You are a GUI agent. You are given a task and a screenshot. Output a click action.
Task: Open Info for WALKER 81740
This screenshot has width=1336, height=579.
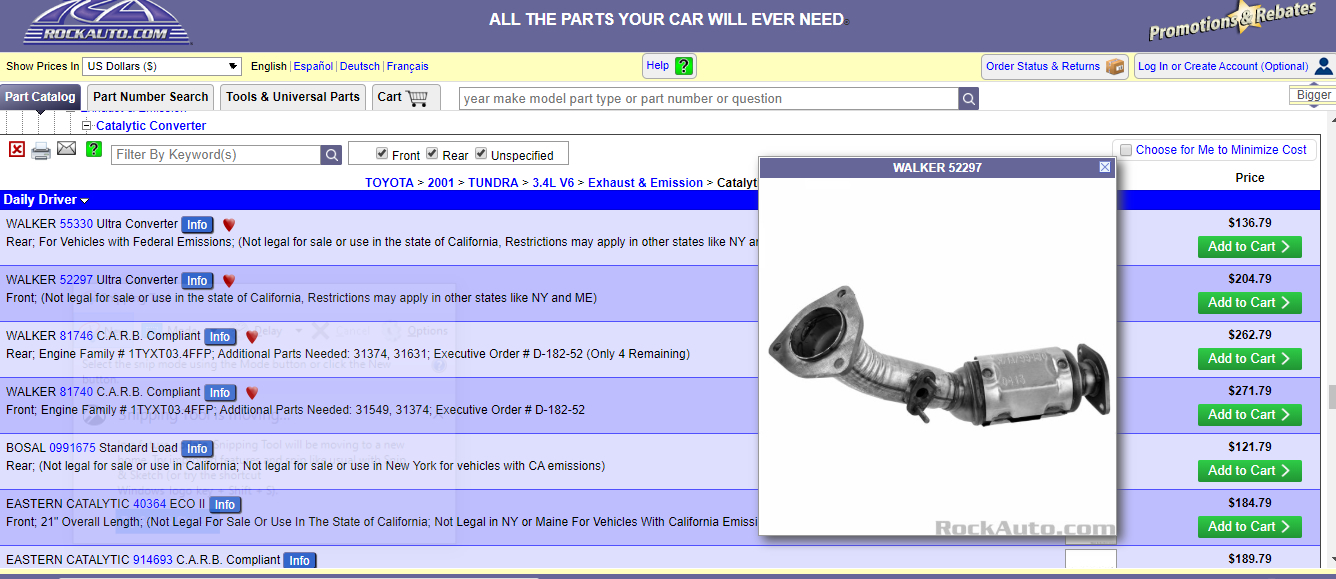coord(220,393)
